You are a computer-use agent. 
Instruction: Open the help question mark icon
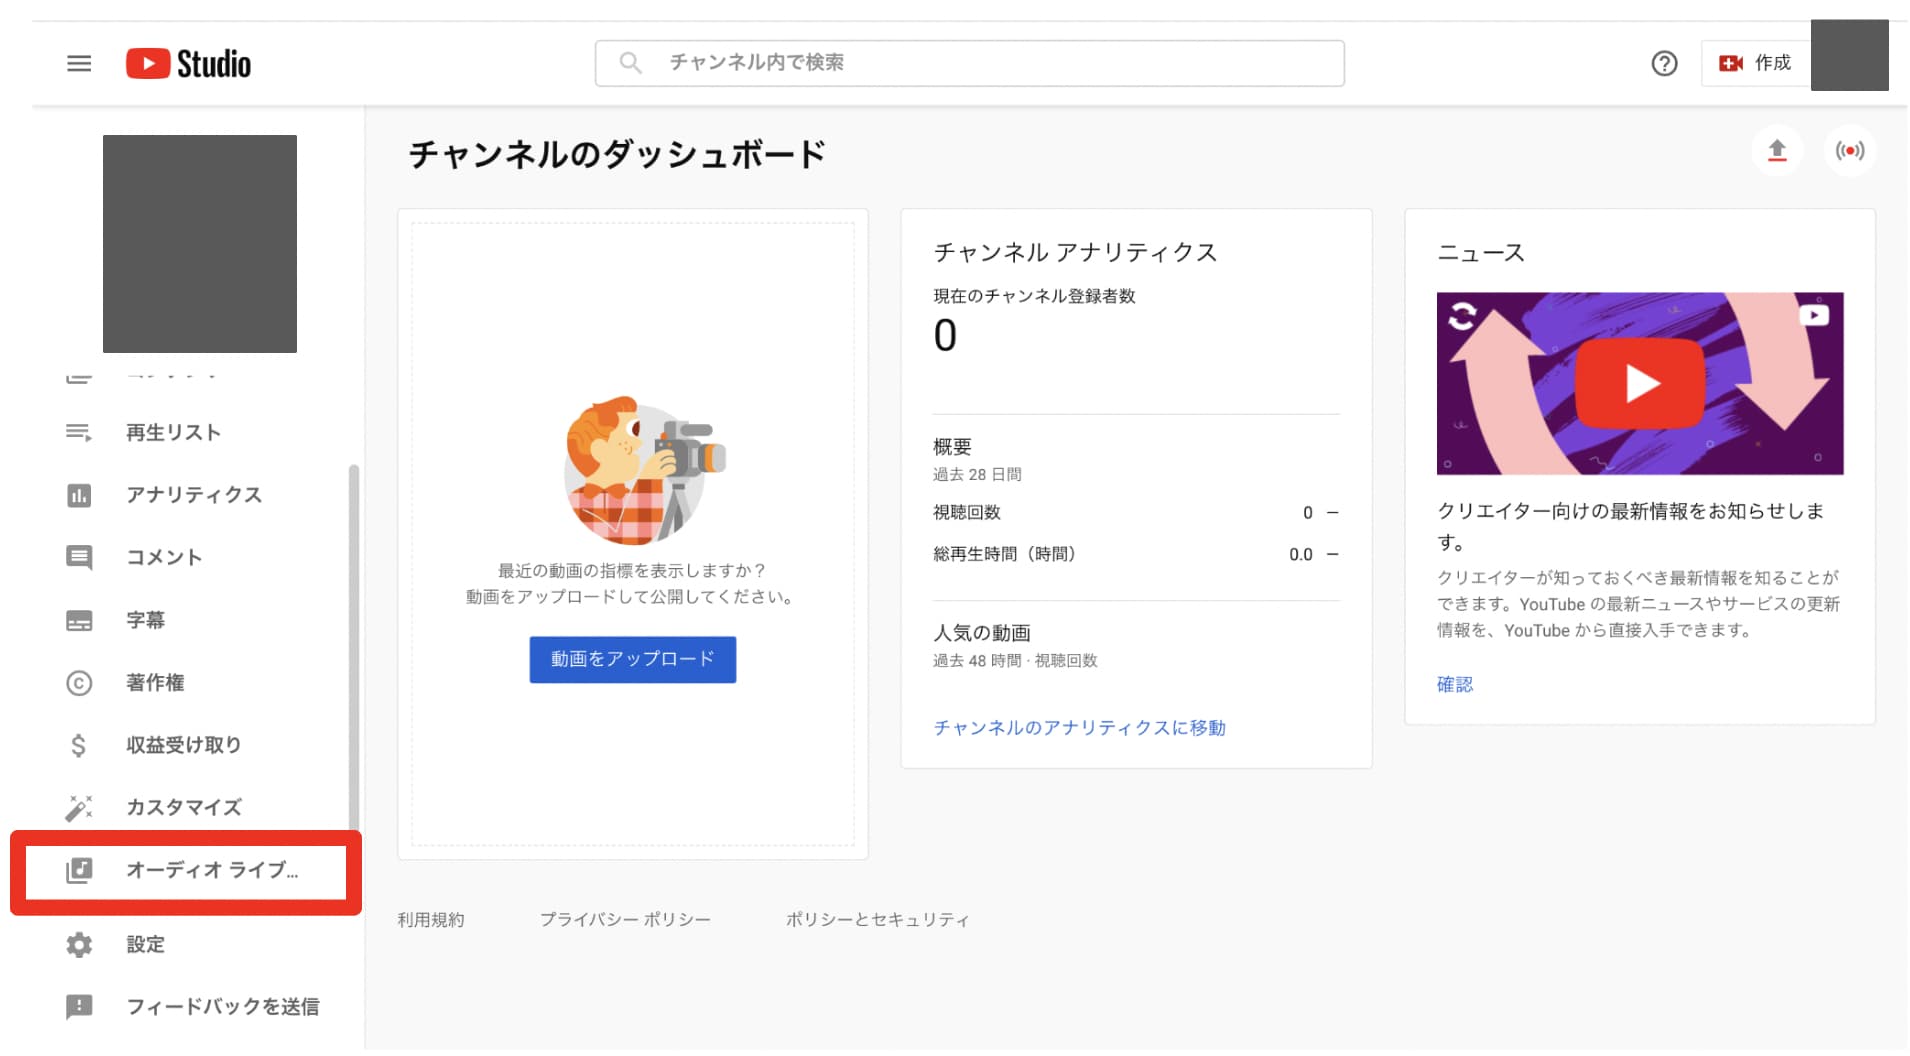pos(1663,64)
